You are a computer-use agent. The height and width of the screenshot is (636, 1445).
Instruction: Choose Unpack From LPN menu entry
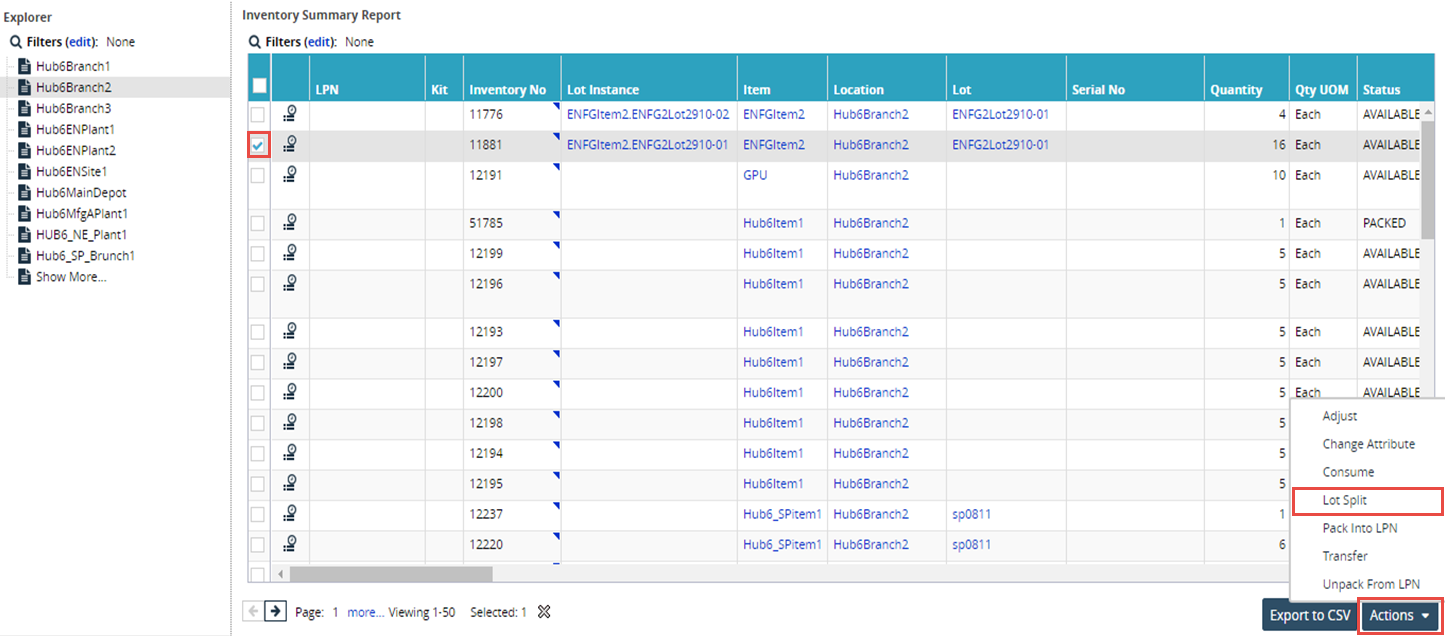pos(1370,584)
